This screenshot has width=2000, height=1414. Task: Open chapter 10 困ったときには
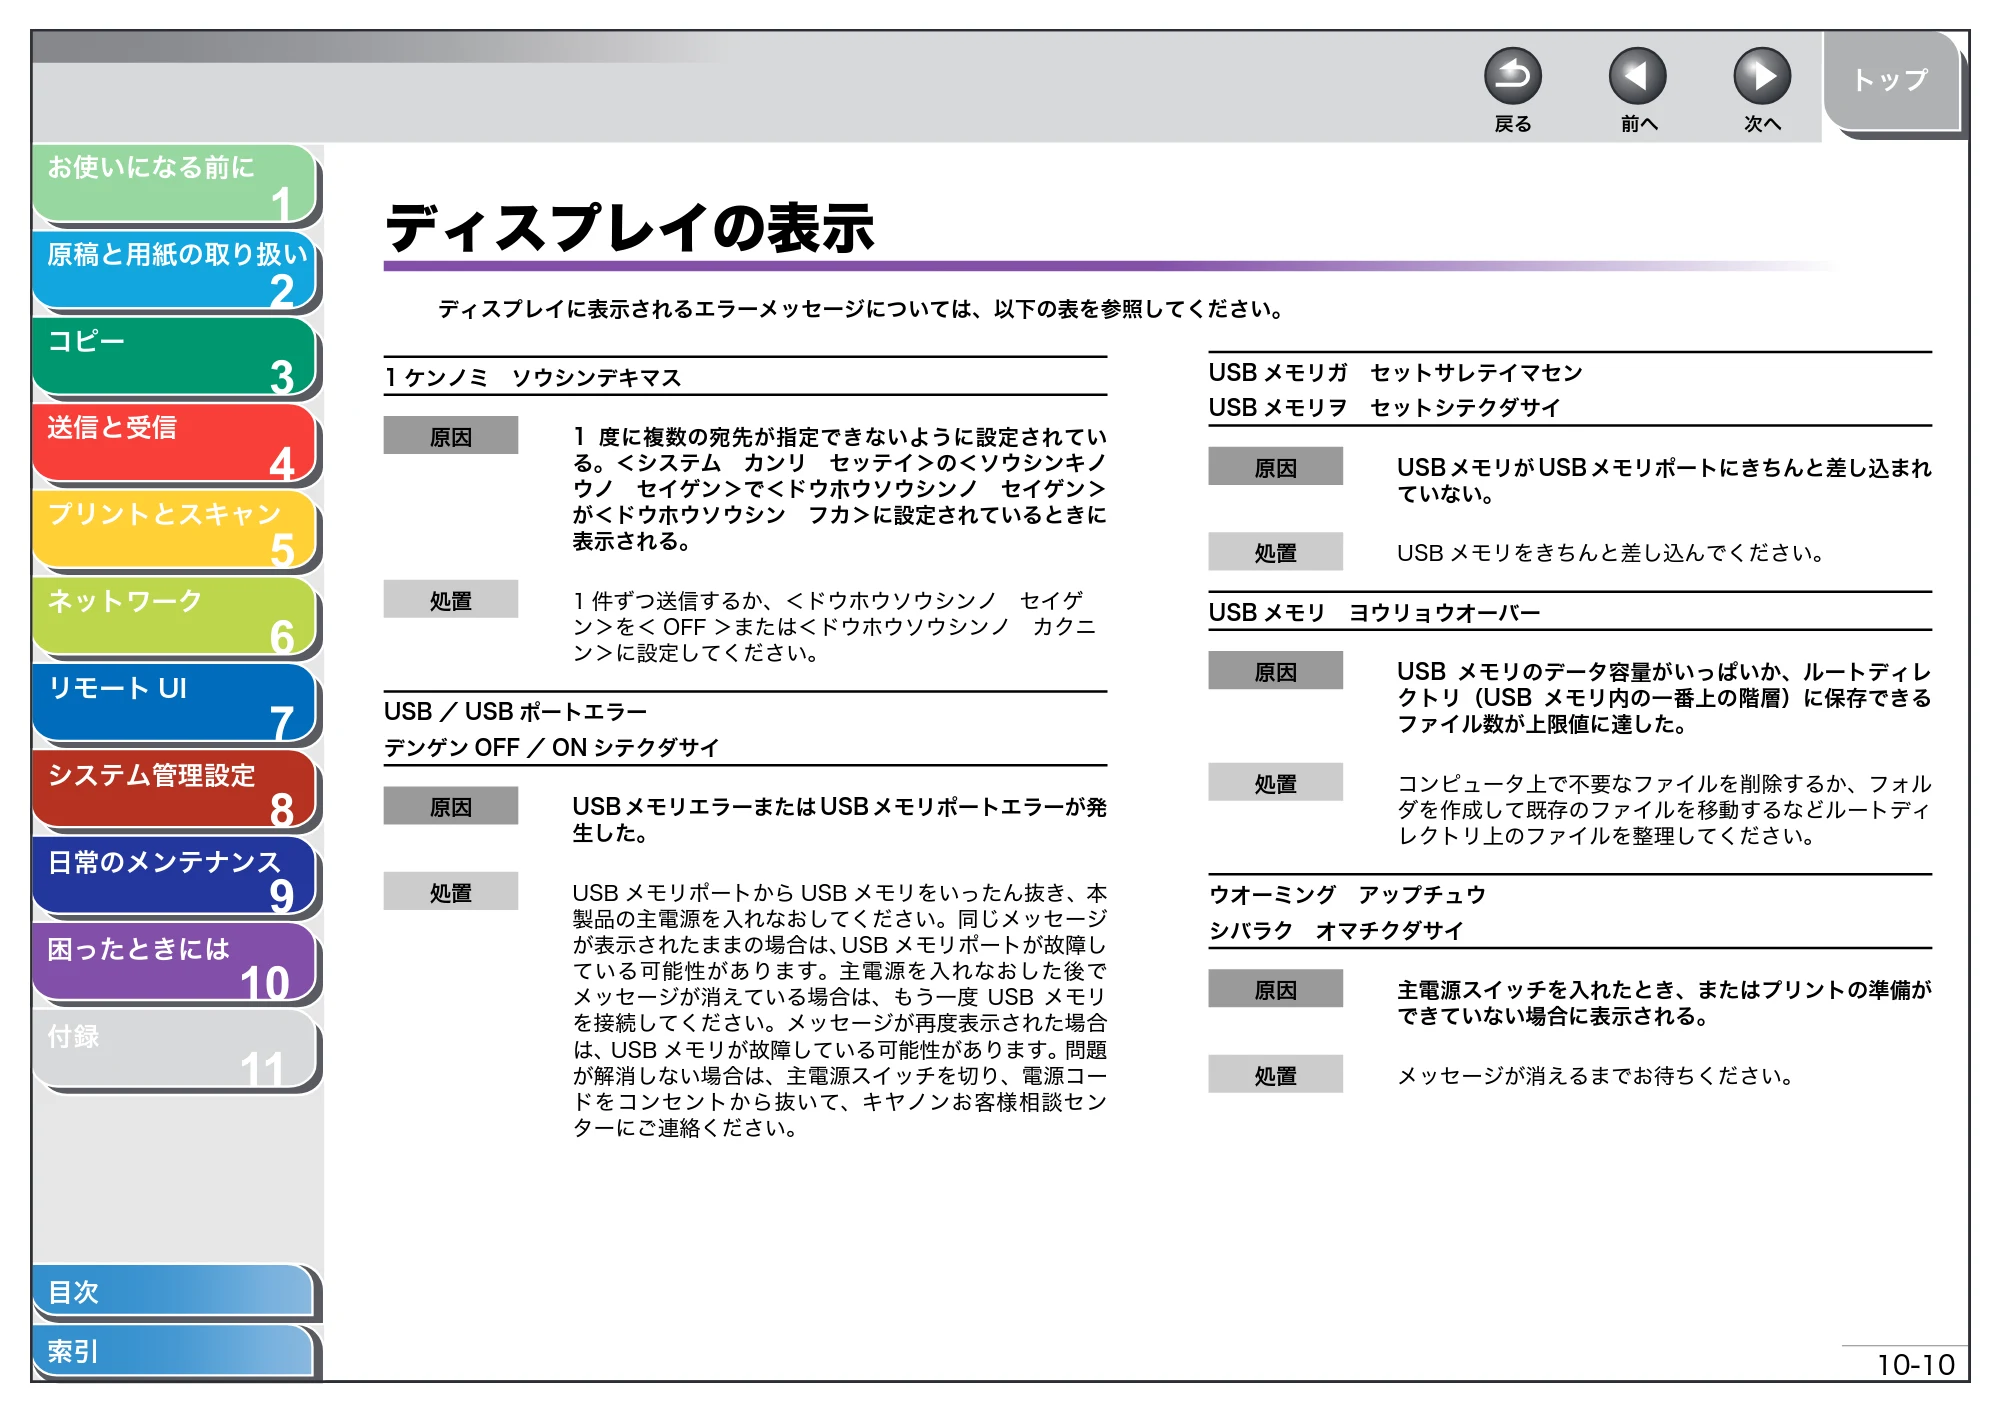175,964
